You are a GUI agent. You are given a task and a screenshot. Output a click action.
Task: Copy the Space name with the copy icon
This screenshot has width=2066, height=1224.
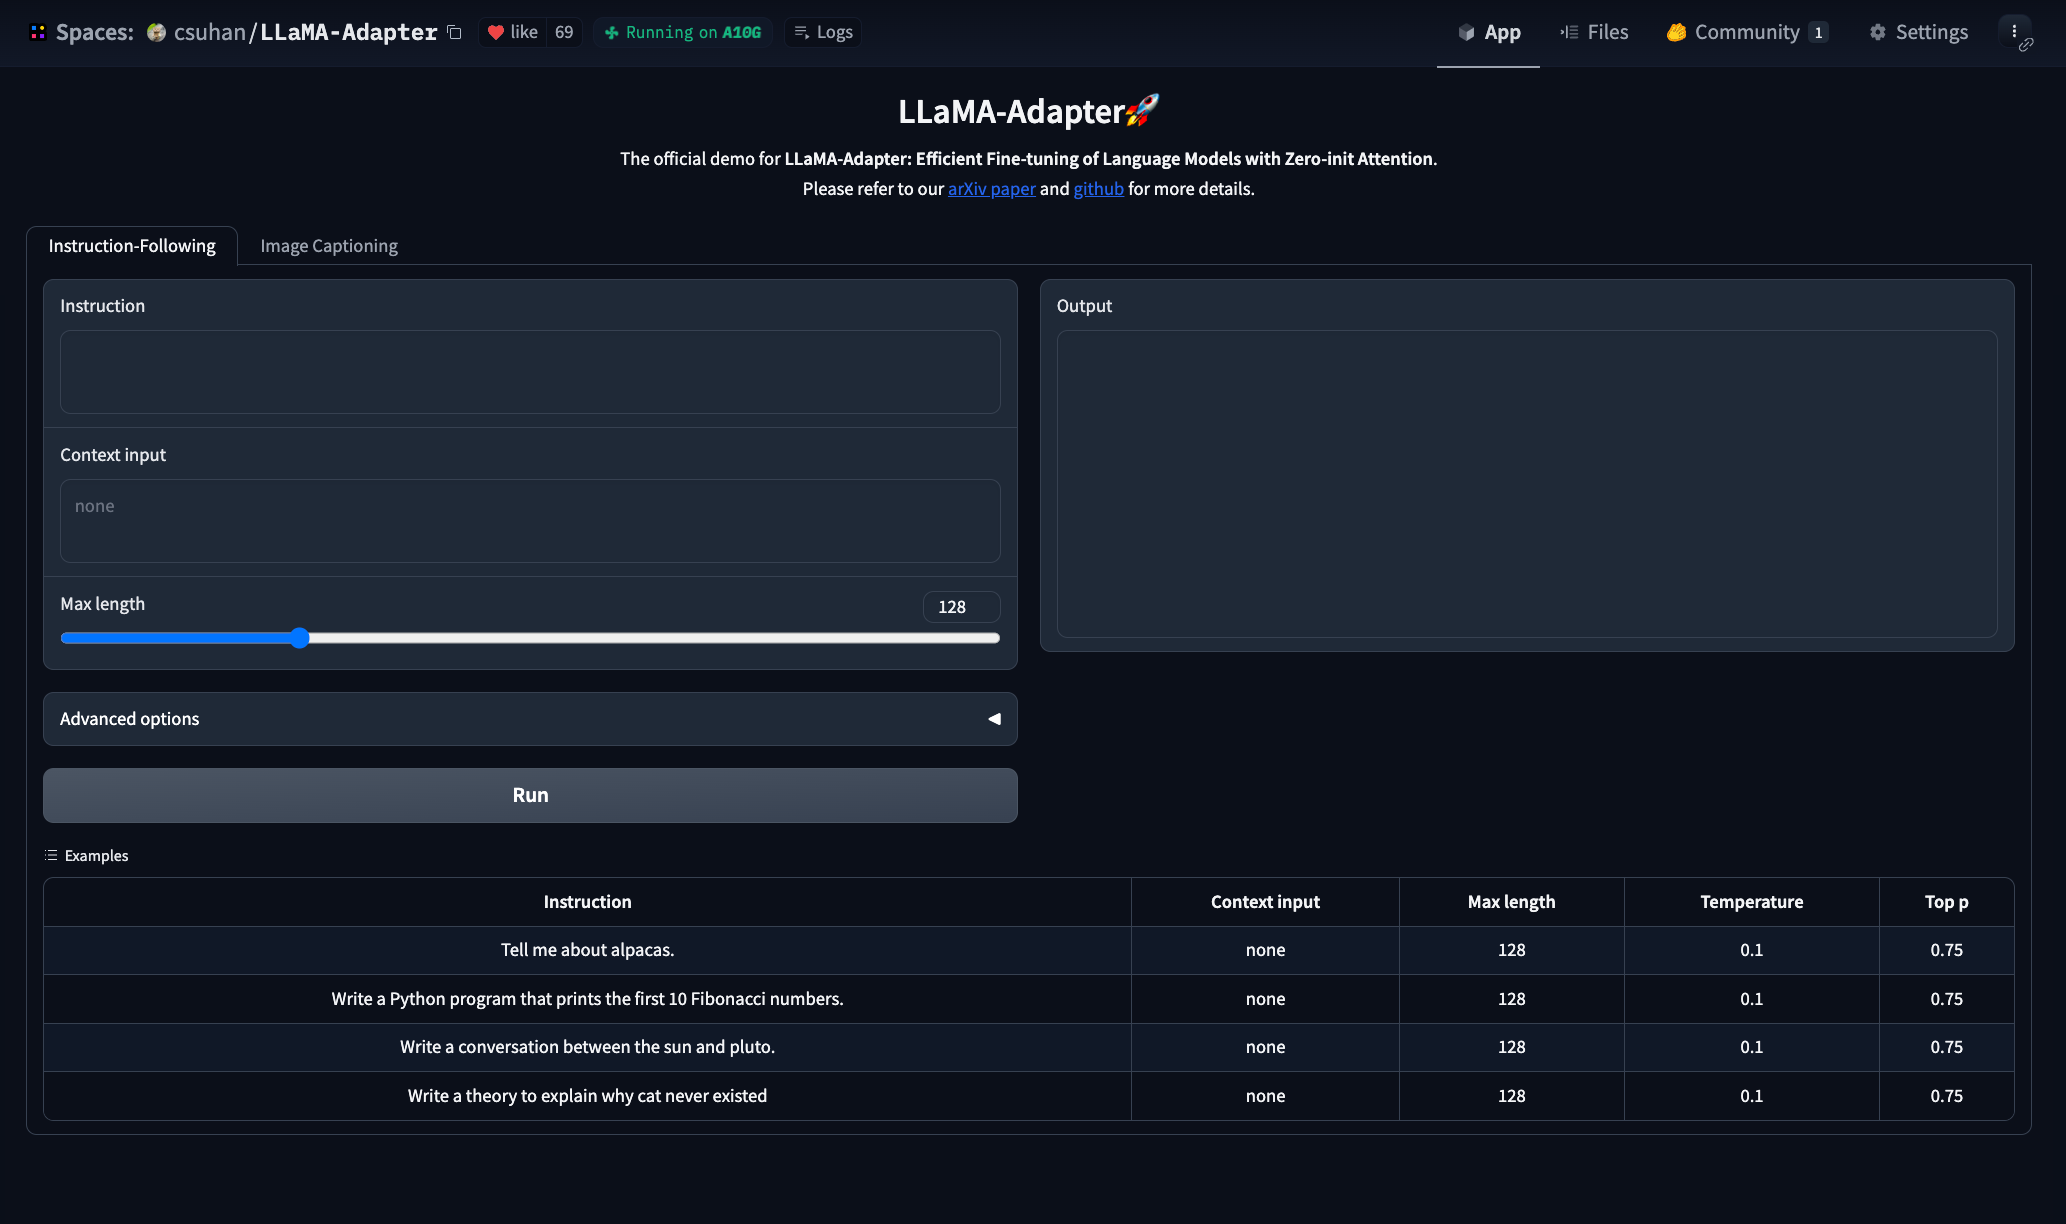click(x=454, y=32)
